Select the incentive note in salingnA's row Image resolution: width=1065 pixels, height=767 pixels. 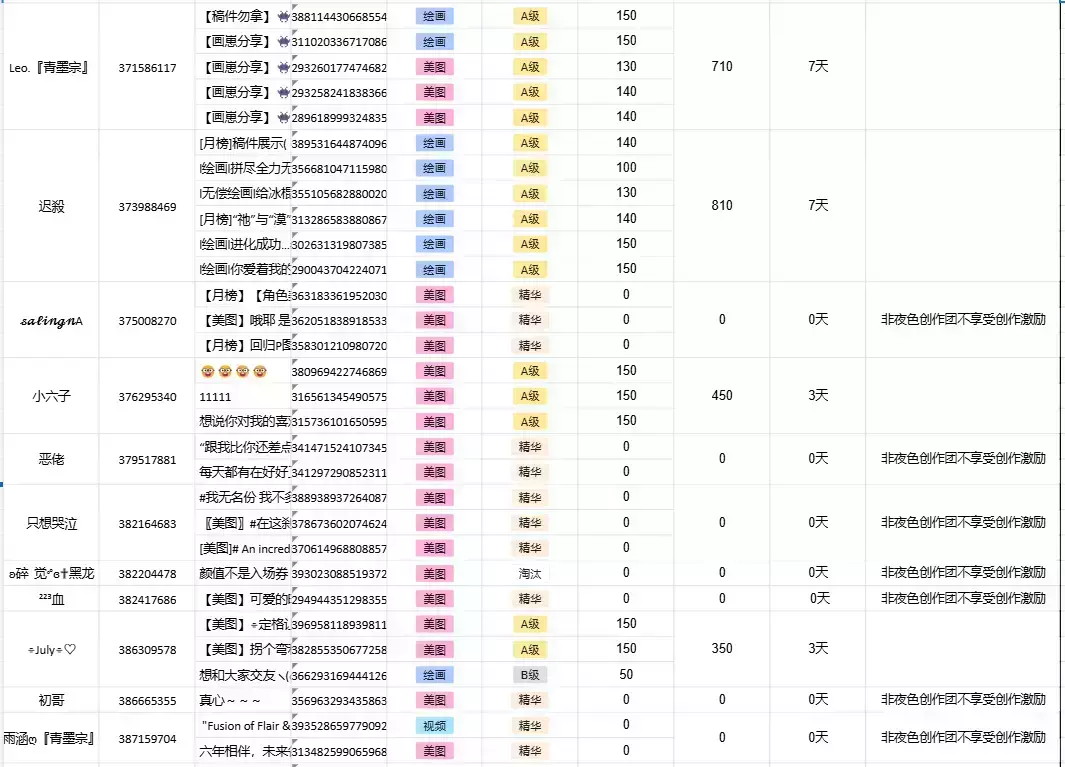963,319
